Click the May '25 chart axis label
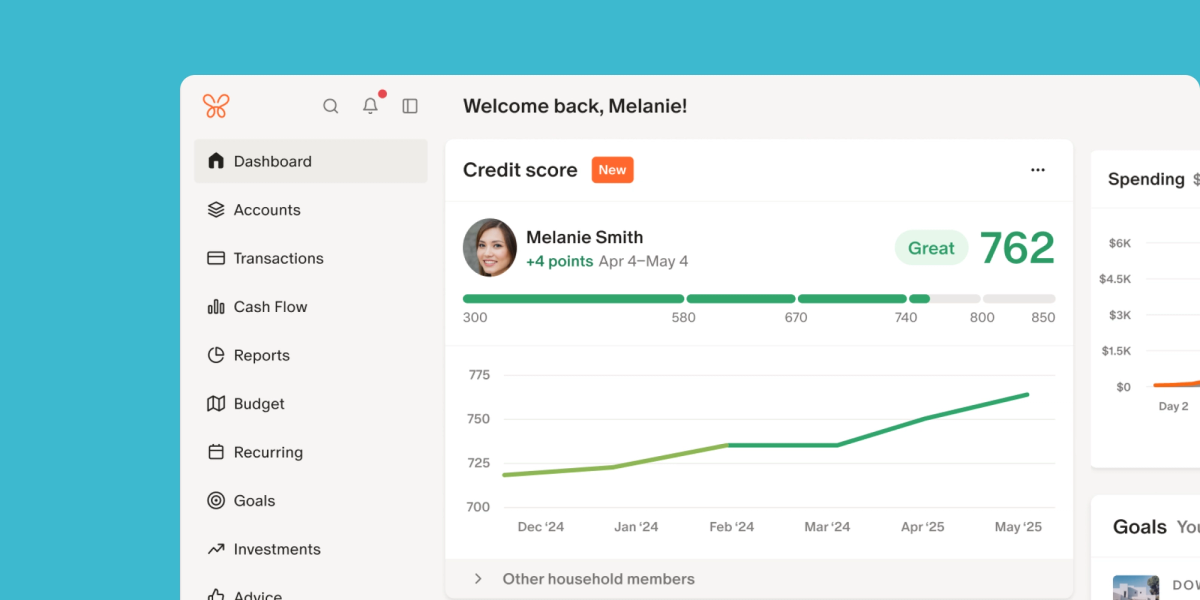Screen dimensions: 1200x600 point(1018,527)
